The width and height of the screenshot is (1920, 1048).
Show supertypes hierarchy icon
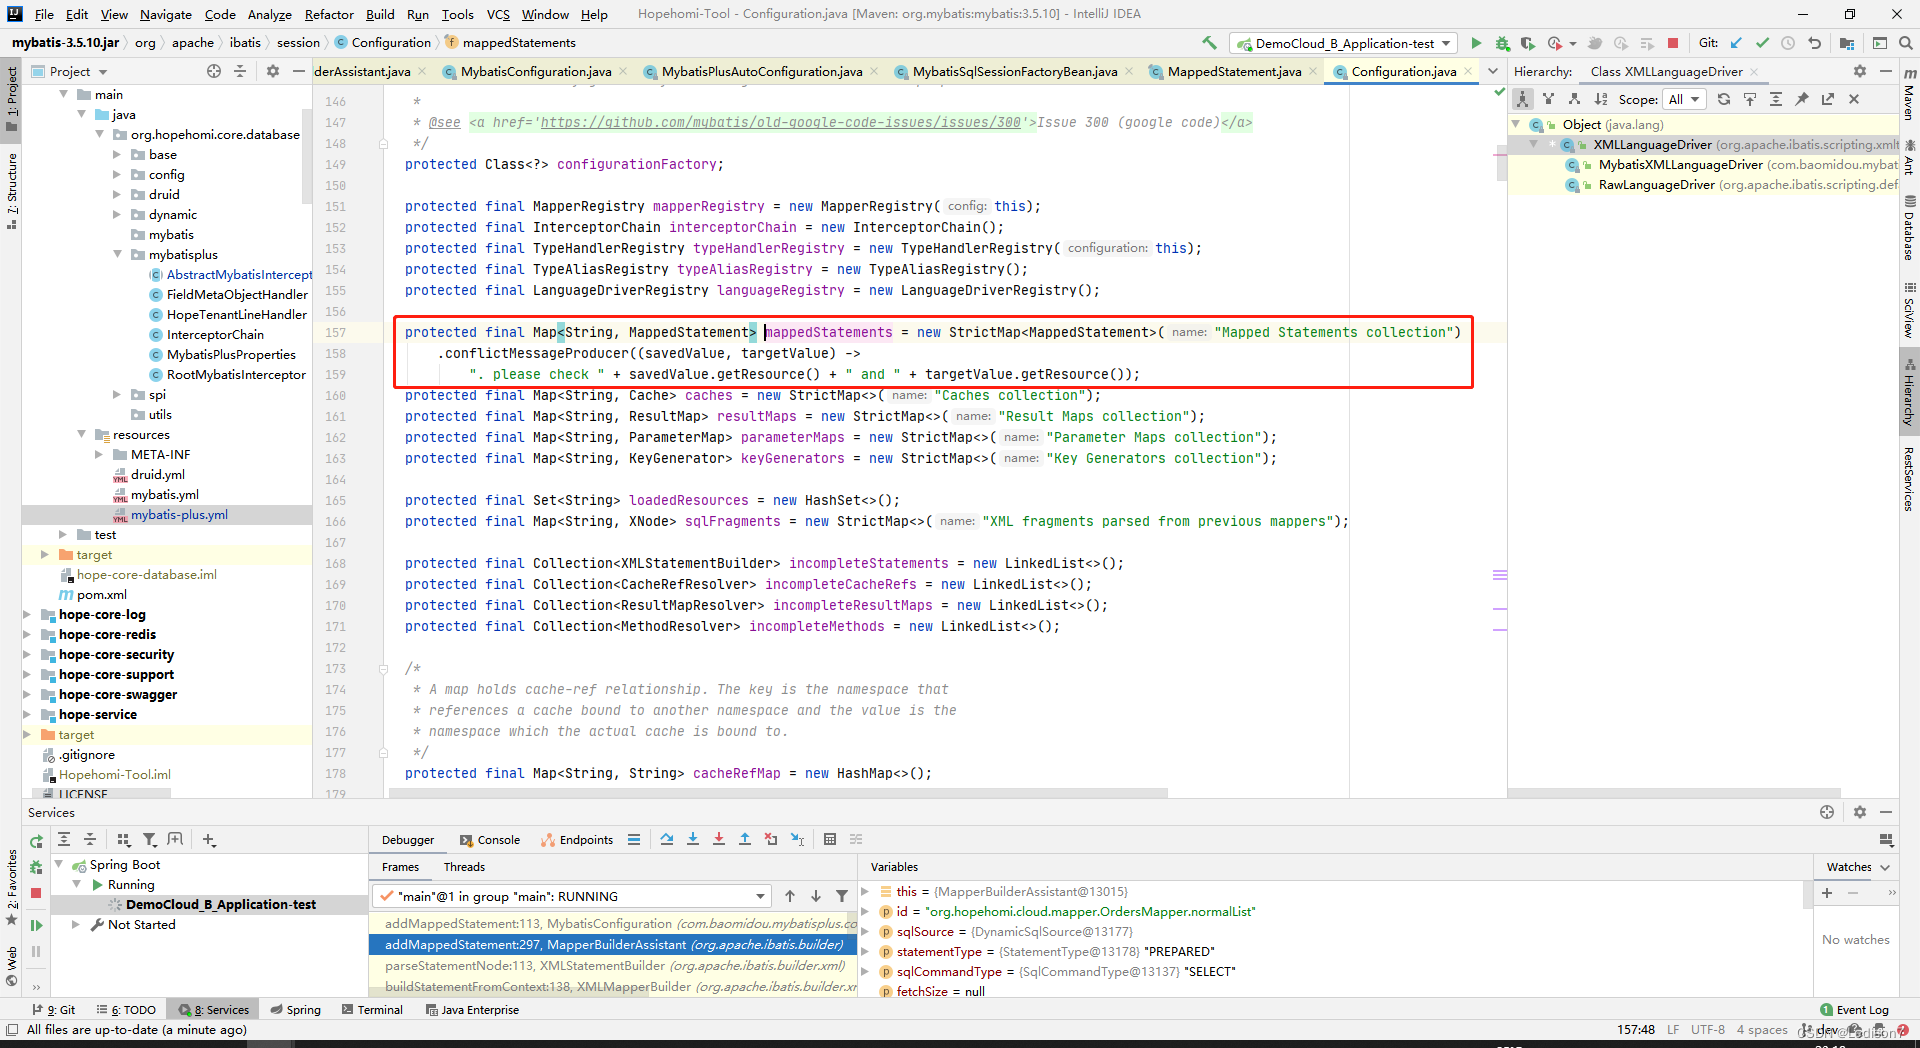coord(1548,99)
